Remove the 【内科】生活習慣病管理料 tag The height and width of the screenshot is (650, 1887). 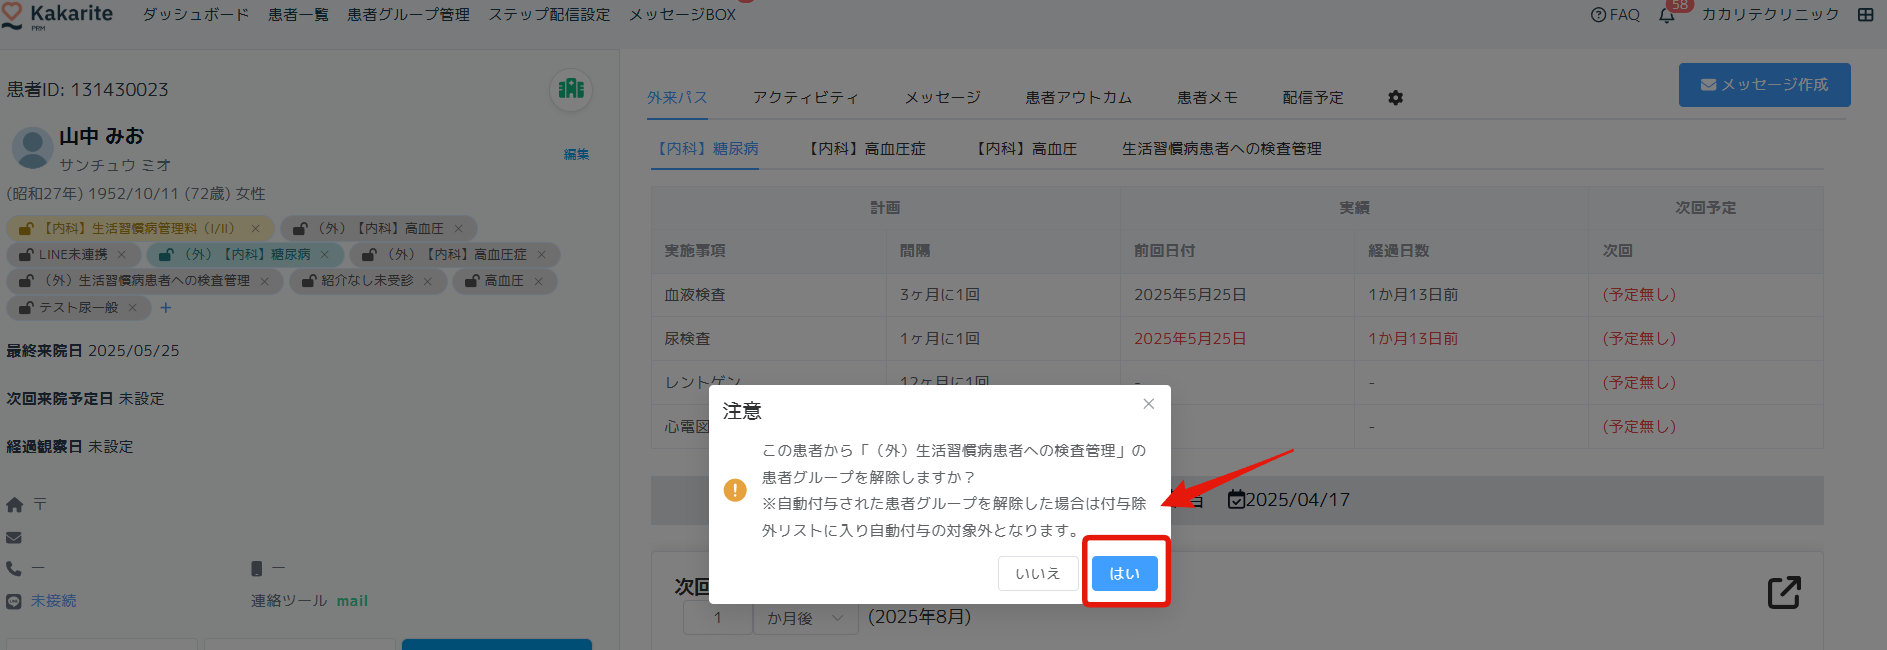point(256,229)
